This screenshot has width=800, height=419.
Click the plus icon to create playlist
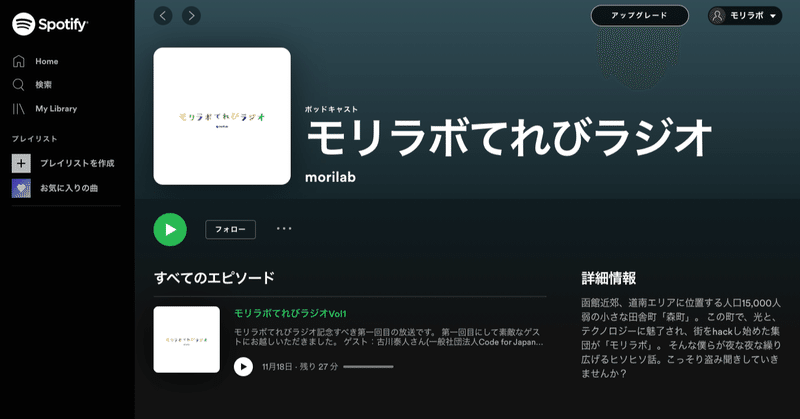click(x=21, y=163)
